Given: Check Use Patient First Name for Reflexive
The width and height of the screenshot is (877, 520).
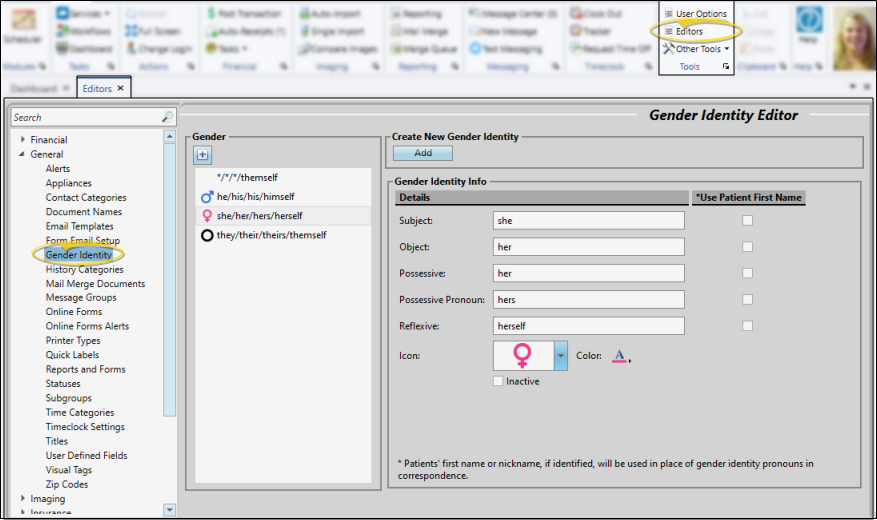Looking at the screenshot, I should pyautogui.click(x=747, y=326).
